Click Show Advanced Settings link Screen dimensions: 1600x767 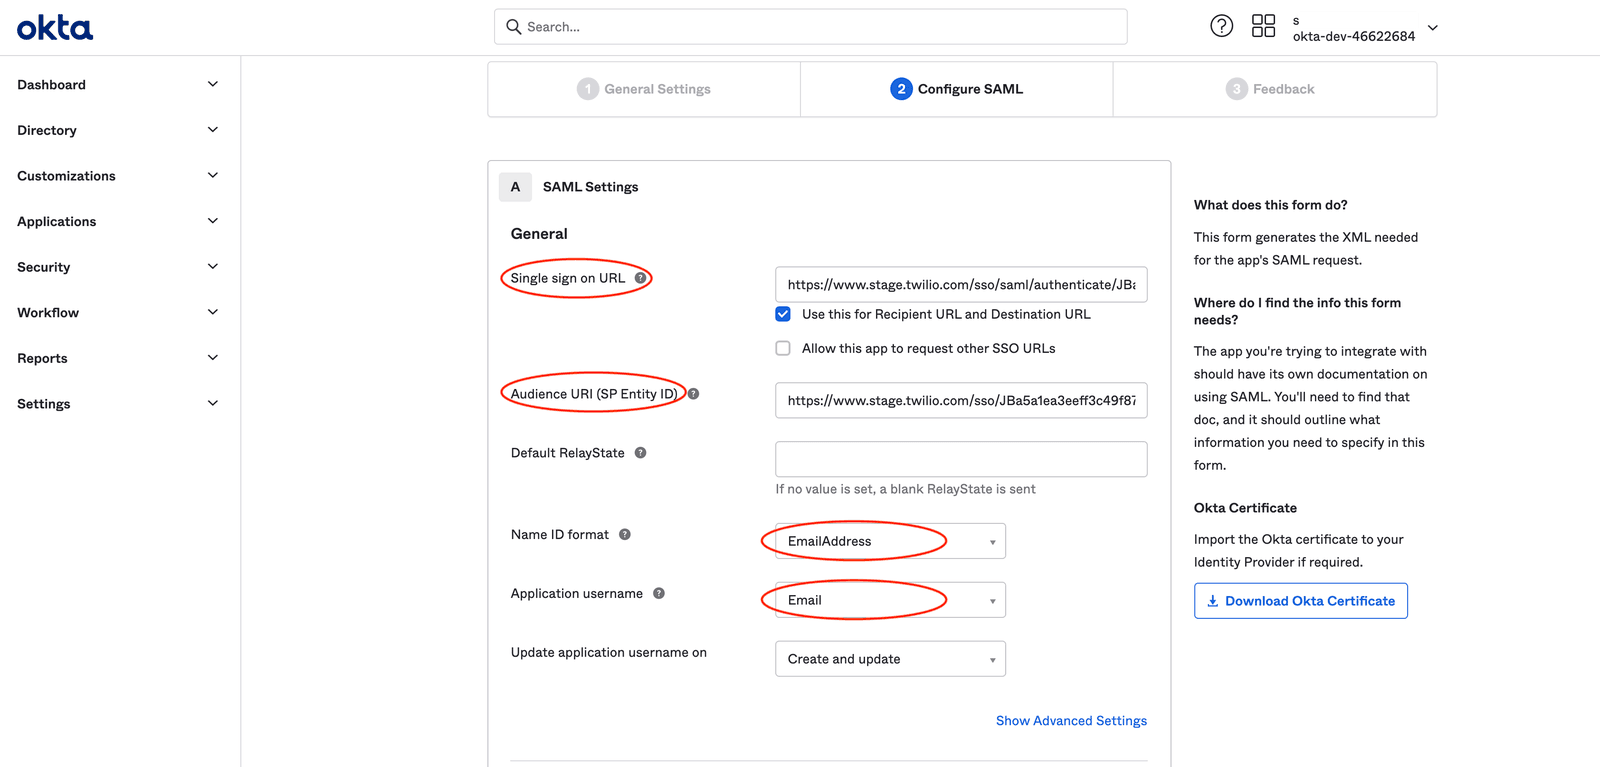pyautogui.click(x=1071, y=721)
